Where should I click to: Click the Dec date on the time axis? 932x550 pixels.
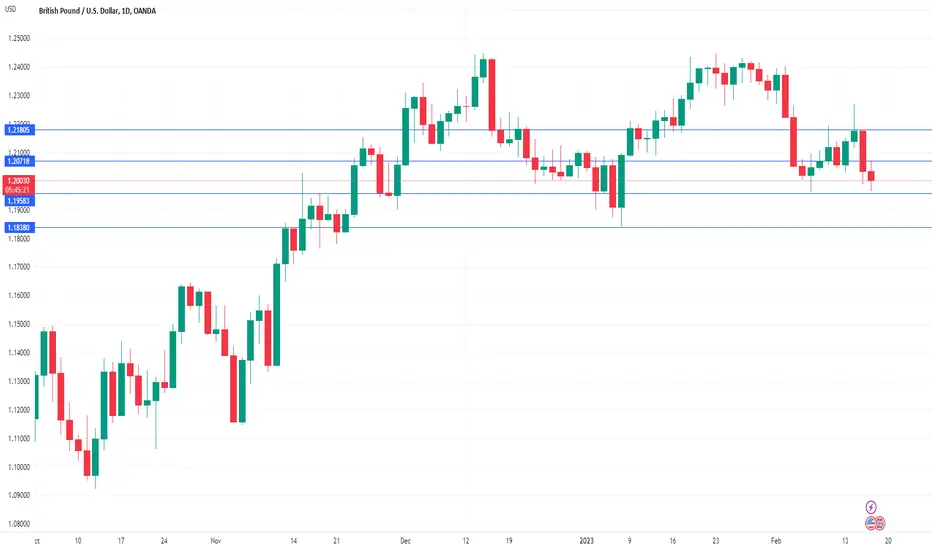(x=405, y=540)
